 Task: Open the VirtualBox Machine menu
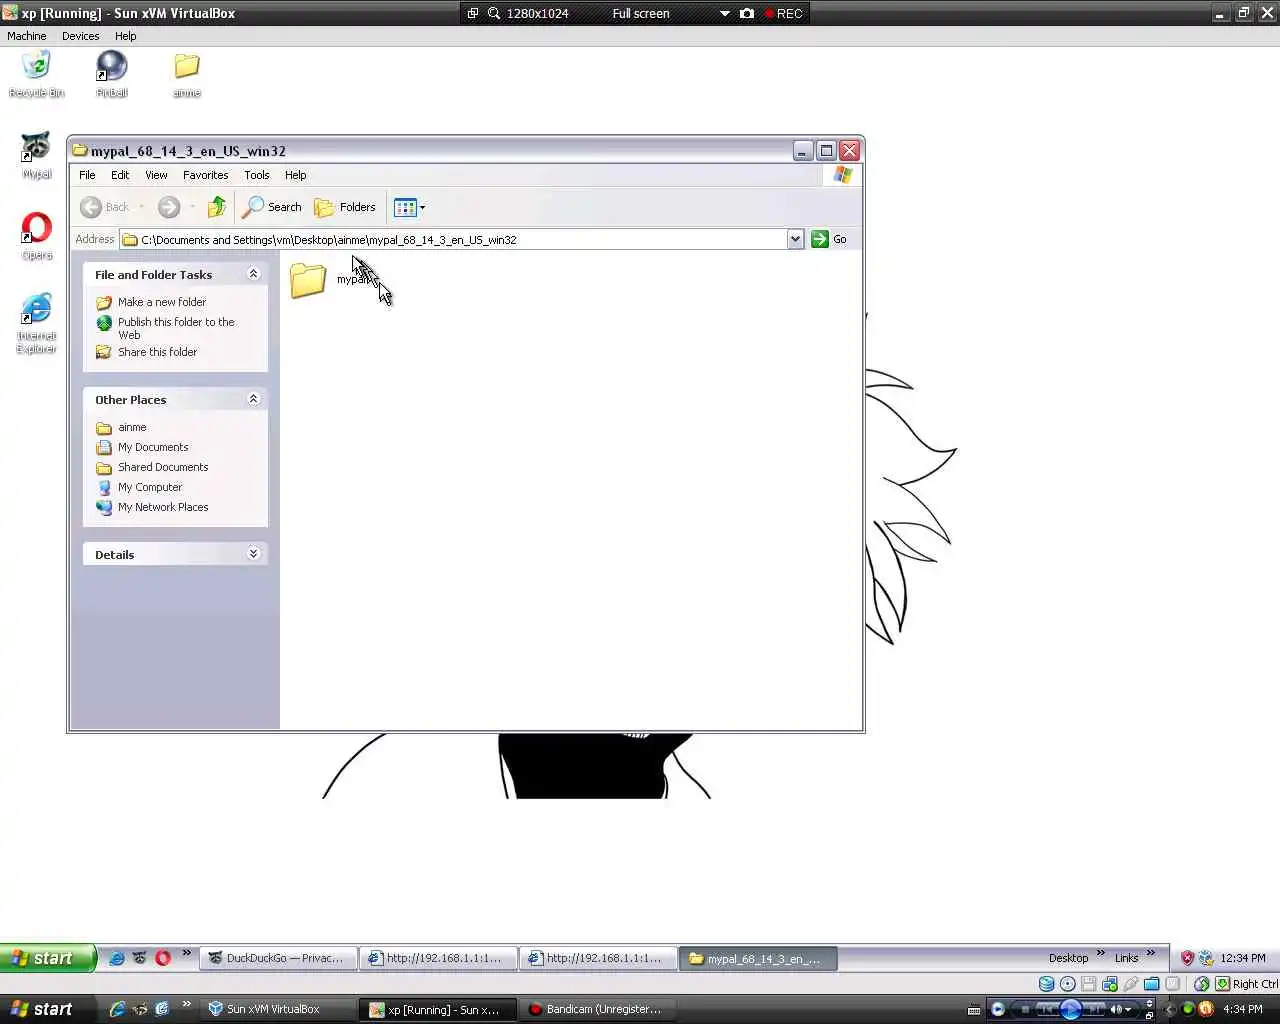tap(27, 36)
